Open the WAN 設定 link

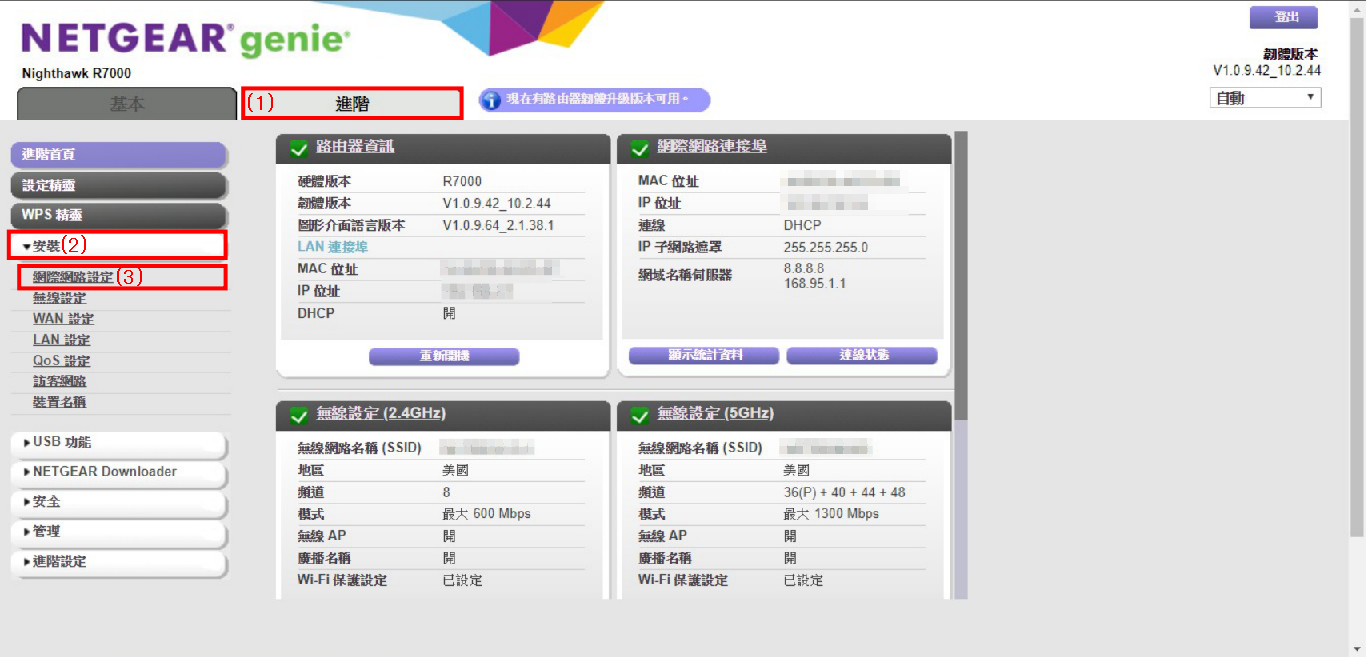pyautogui.click(x=64, y=319)
